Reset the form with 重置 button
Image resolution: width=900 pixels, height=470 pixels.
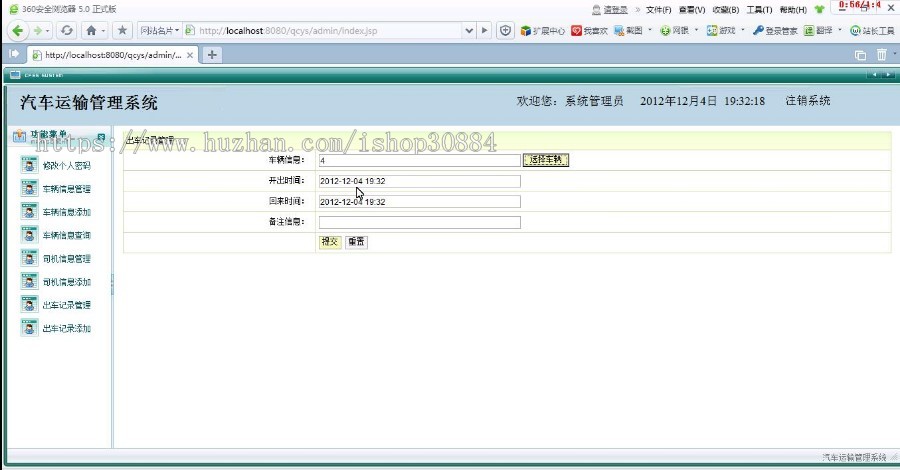pyautogui.click(x=356, y=242)
